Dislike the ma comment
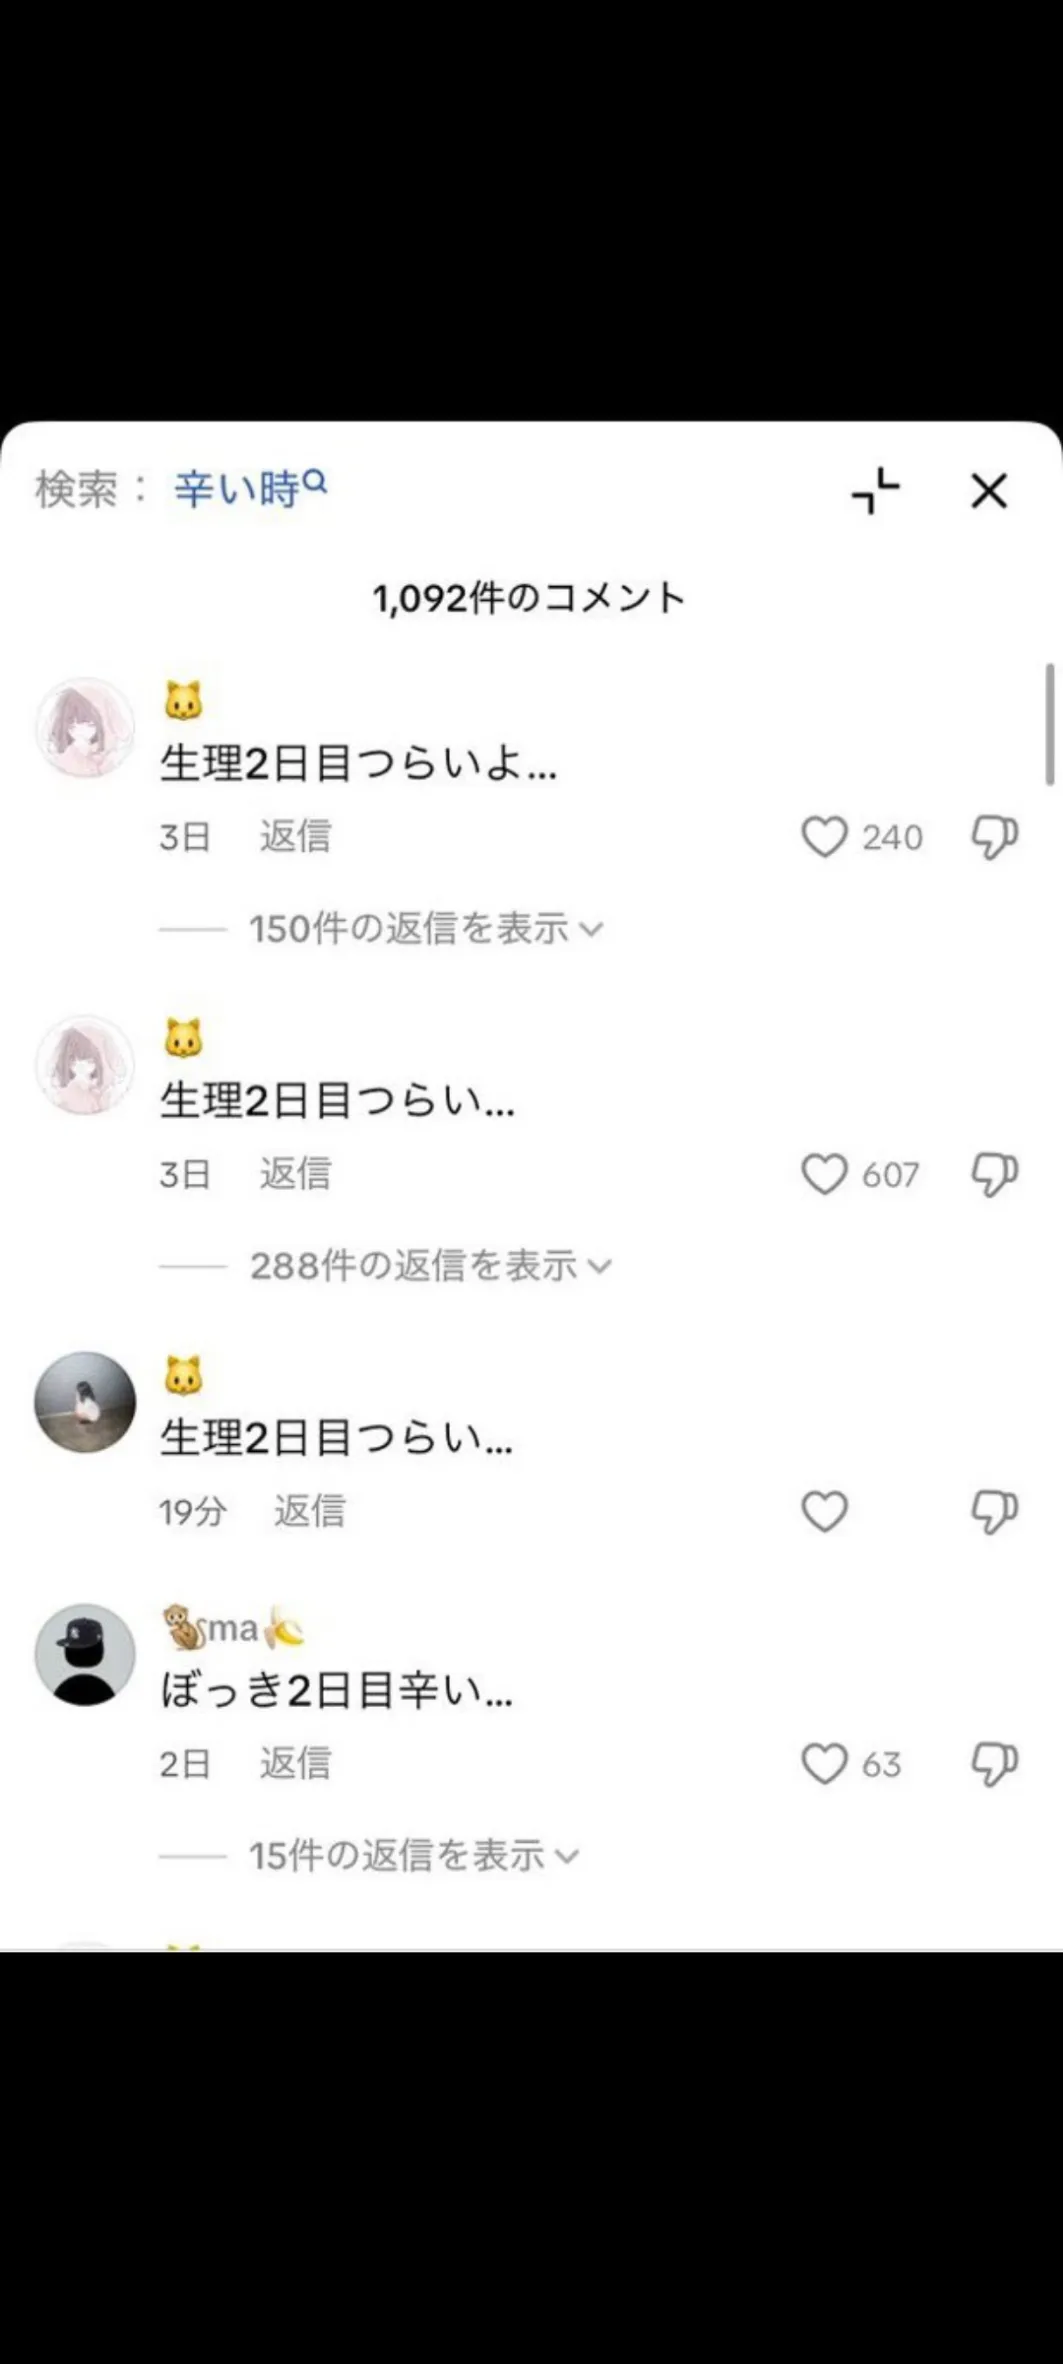The height and width of the screenshot is (2364, 1063). point(994,1764)
